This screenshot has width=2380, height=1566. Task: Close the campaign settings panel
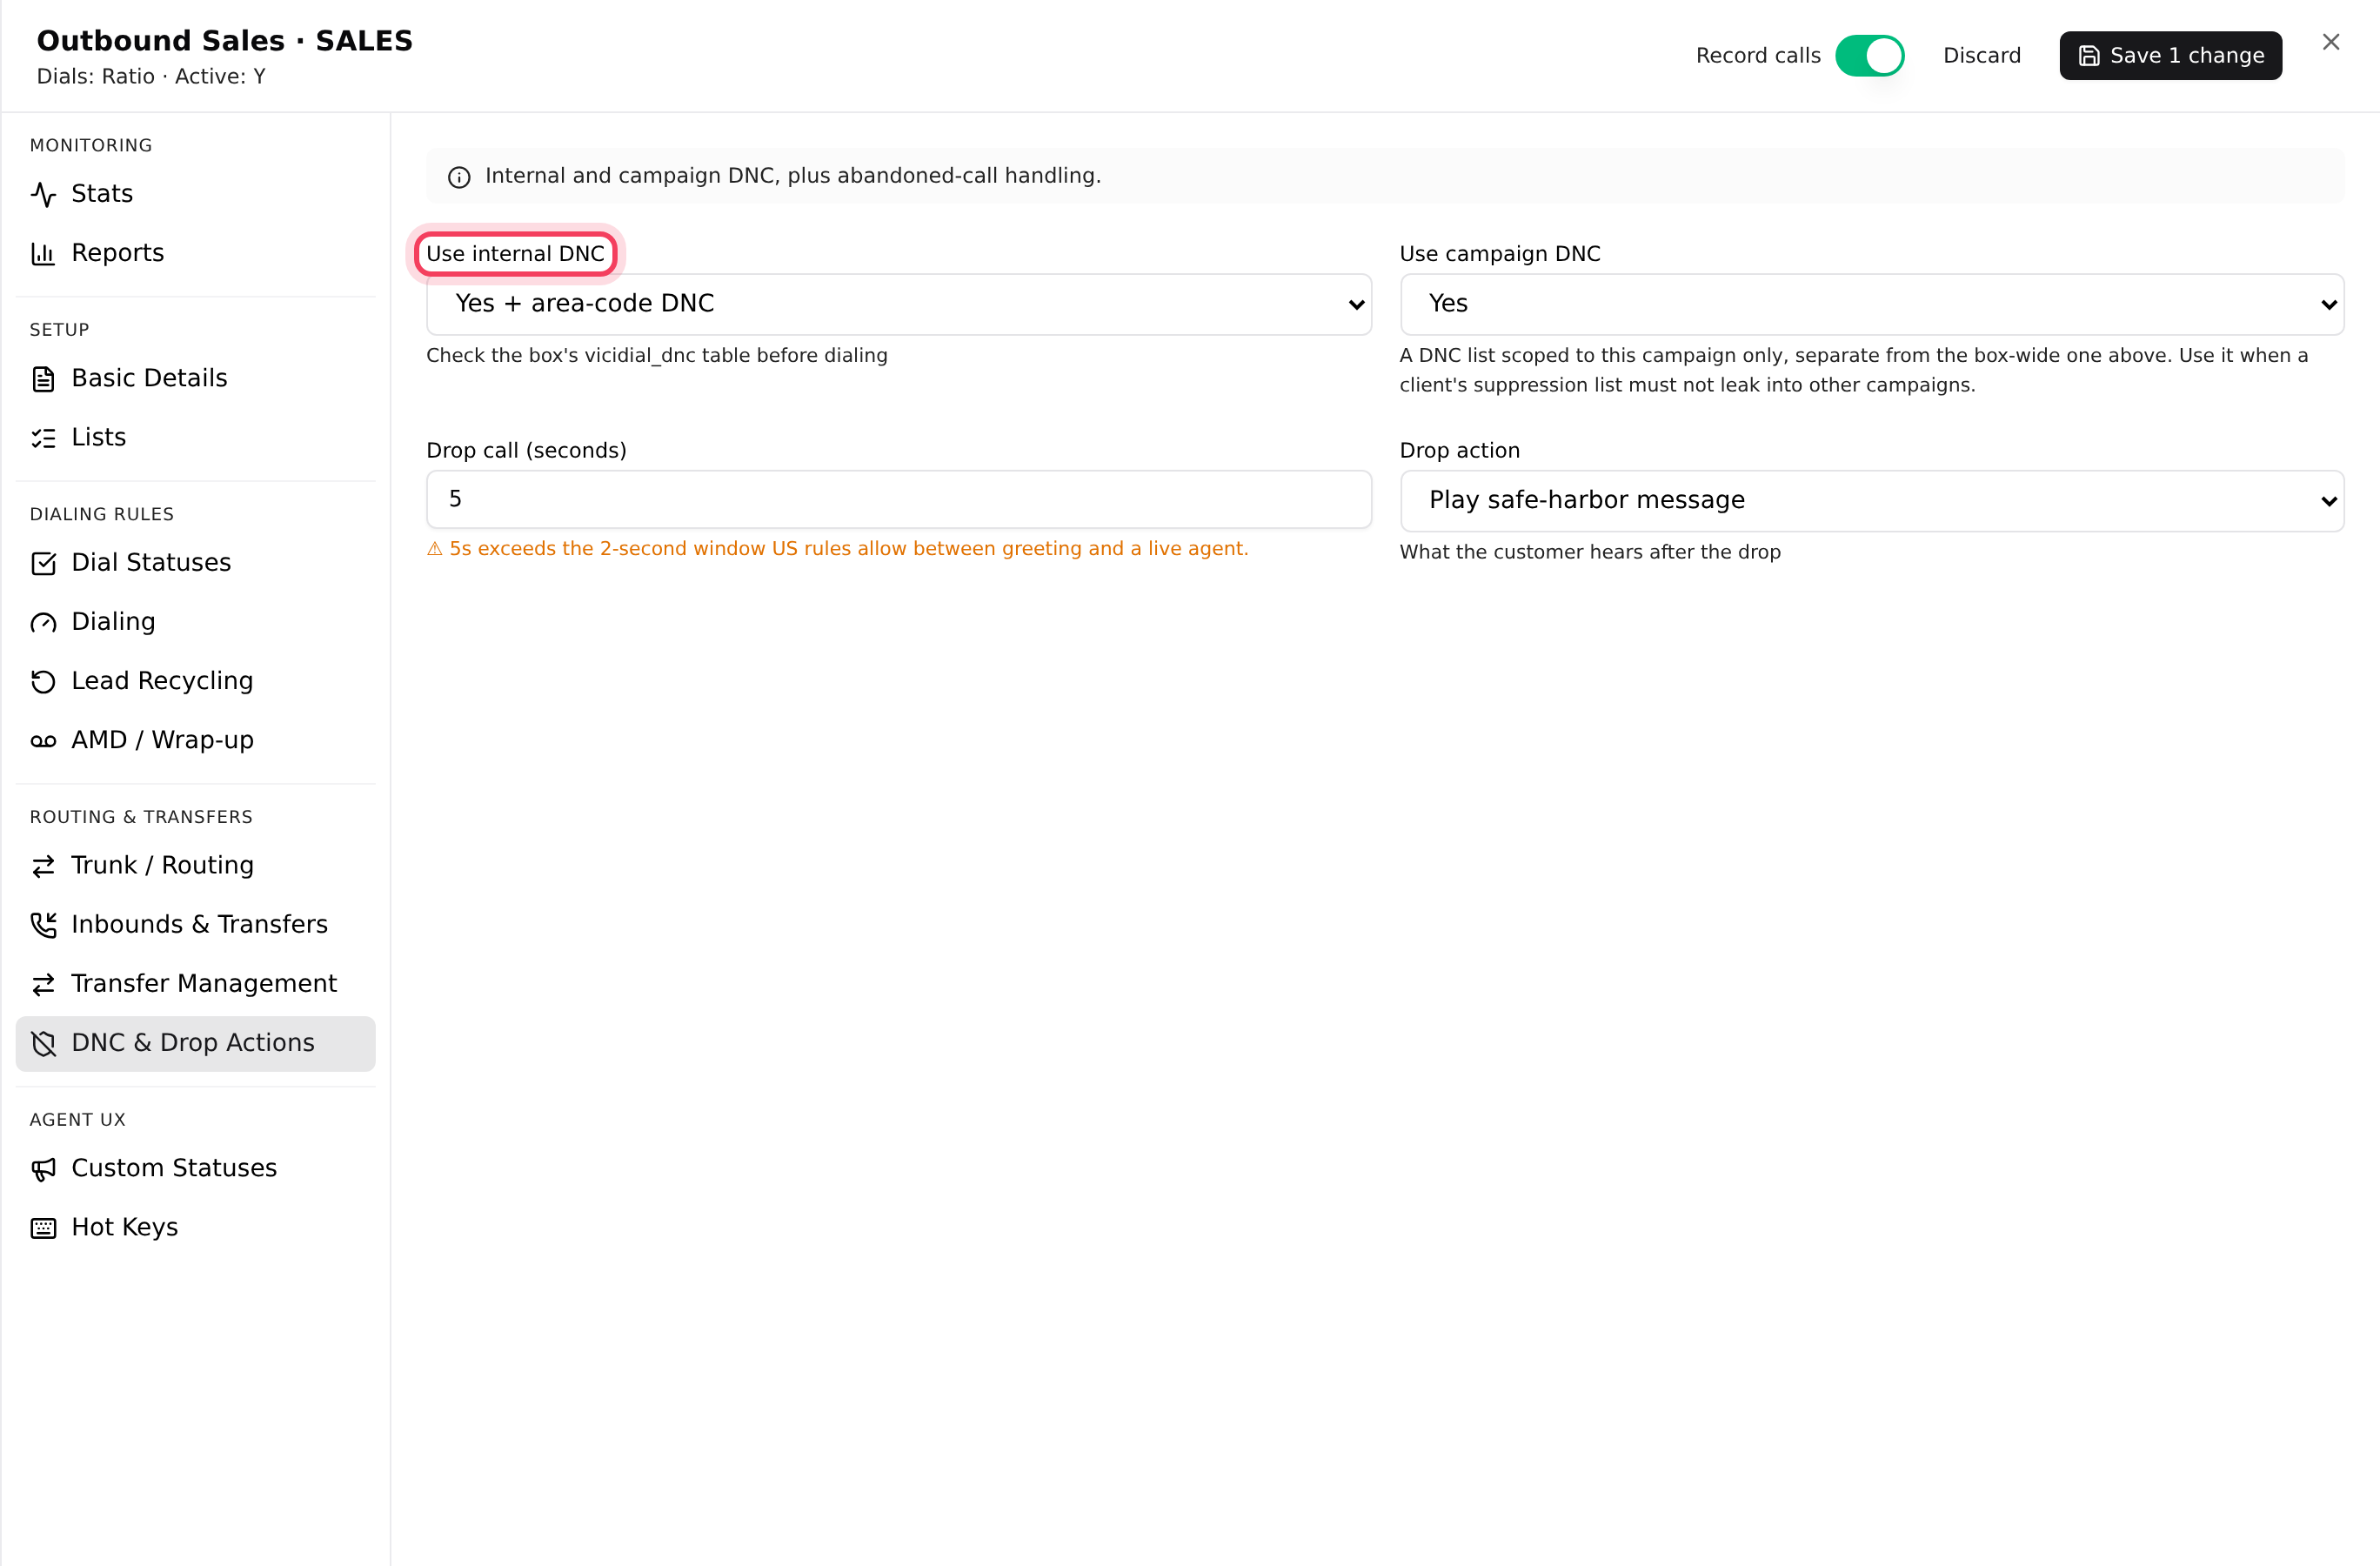(x=2330, y=42)
